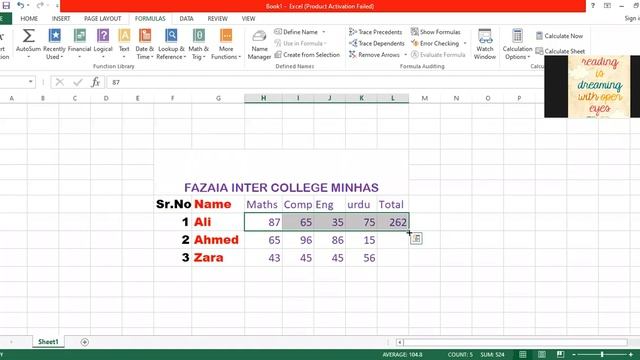This screenshot has width=640, height=360.
Task: Select the FORMULAS ribbon tab
Action: click(150, 18)
